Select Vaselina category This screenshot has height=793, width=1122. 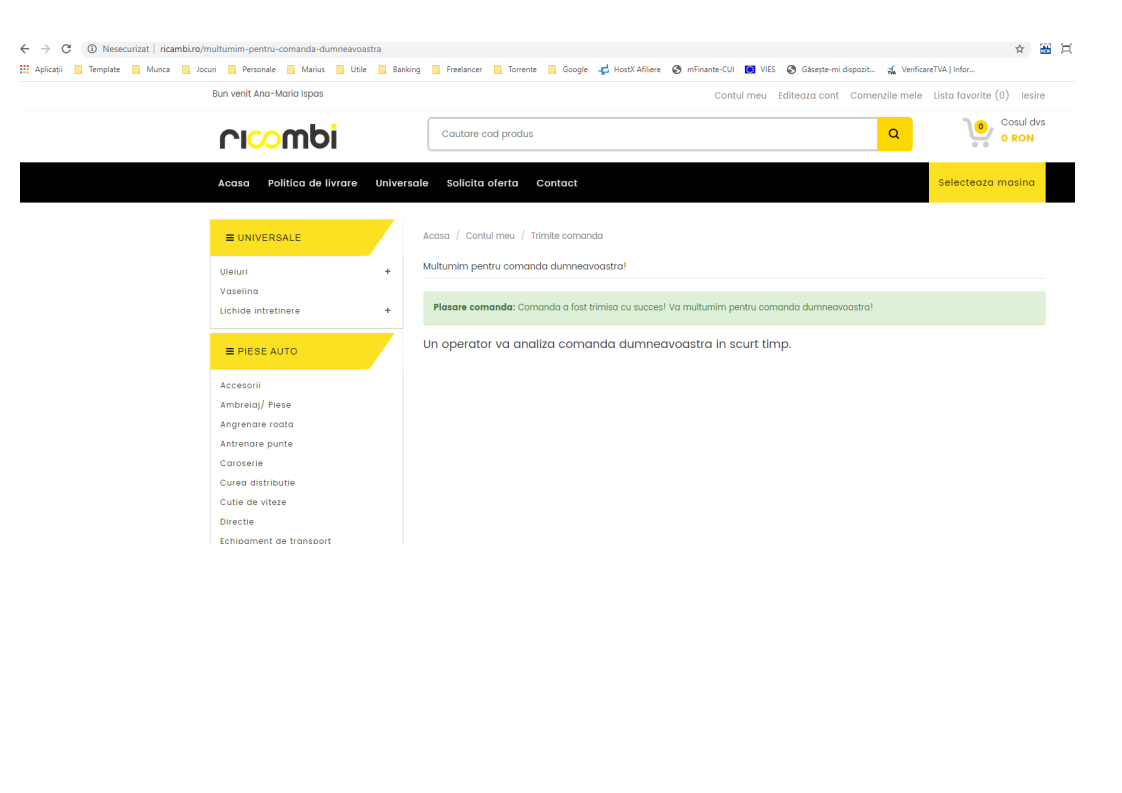pos(239,291)
